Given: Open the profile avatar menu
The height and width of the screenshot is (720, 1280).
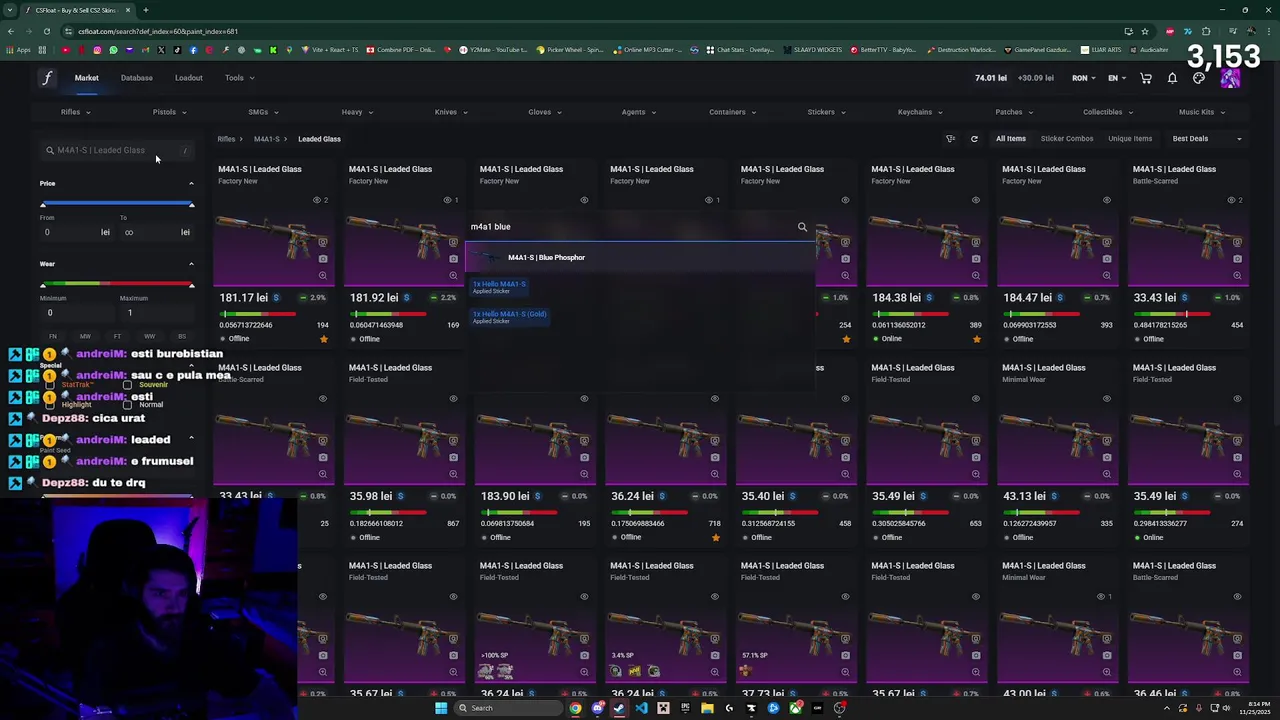Looking at the screenshot, I should point(1230,78).
